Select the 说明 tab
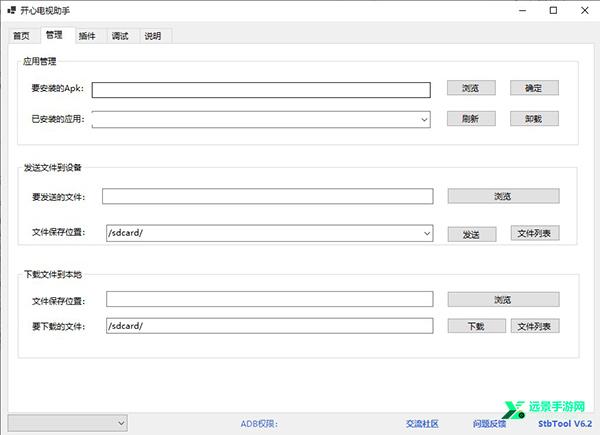This screenshot has height=435, width=600. click(153, 36)
